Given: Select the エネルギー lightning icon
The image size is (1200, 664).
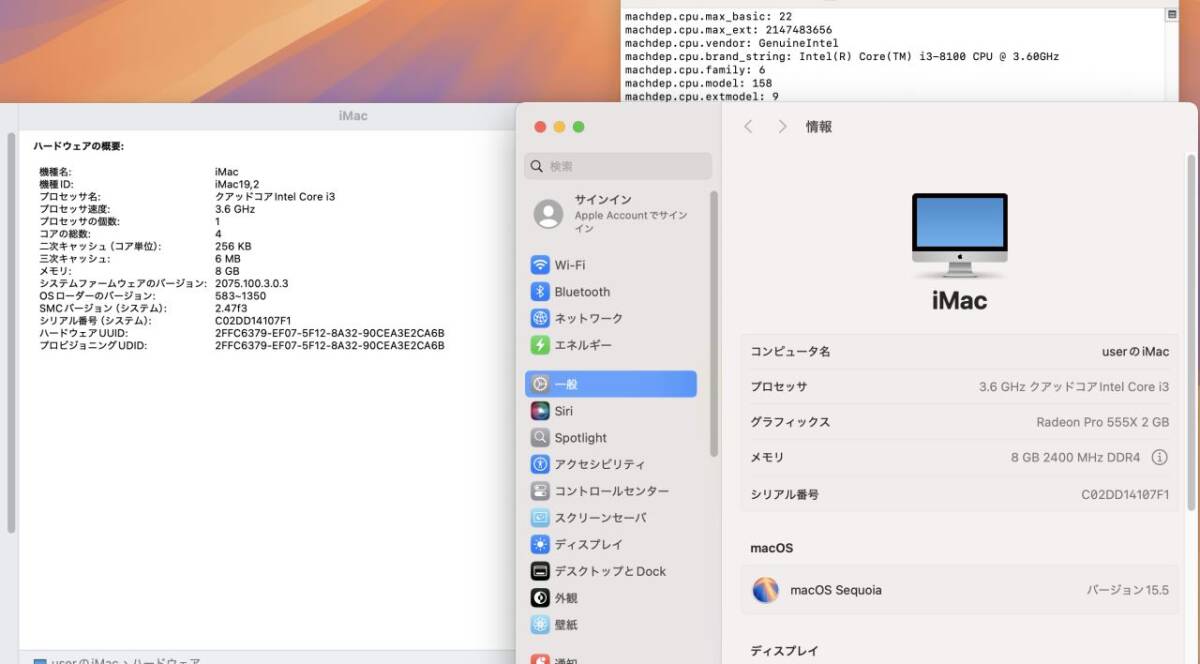Looking at the screenshot, I should (x=540, y=345).
